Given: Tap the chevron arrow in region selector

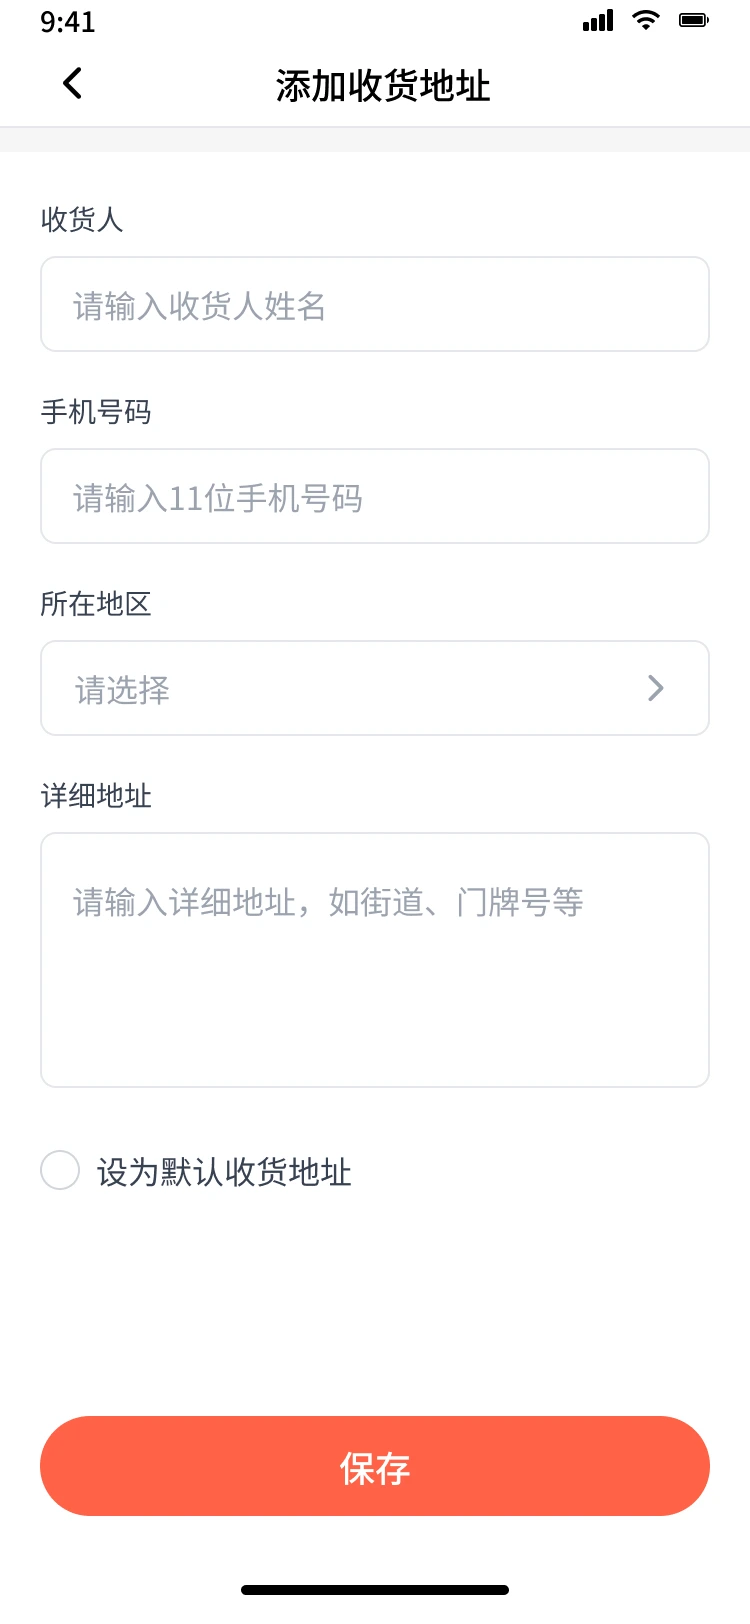Looking at the screenshot, I should (656, 688).
